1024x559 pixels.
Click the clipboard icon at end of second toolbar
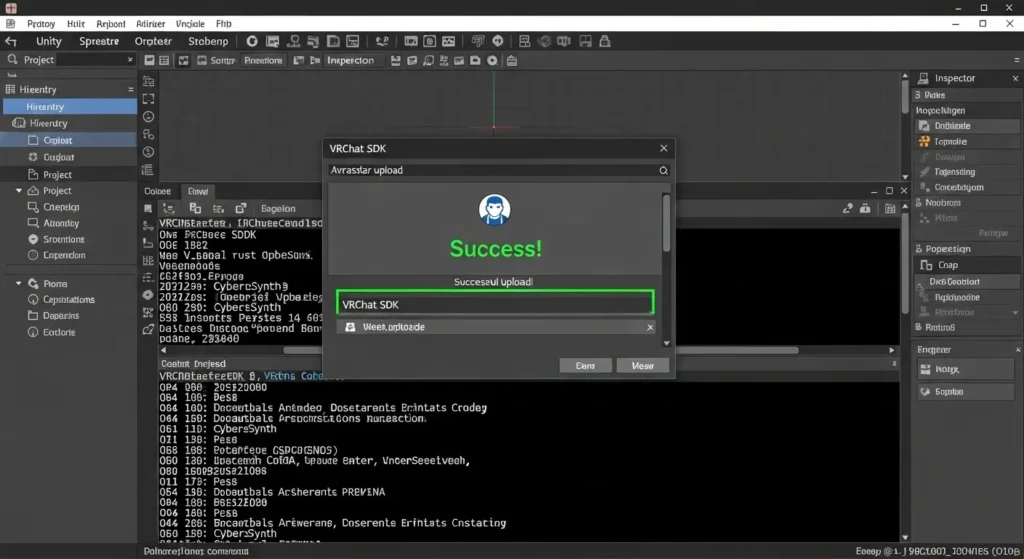(512, 60)
